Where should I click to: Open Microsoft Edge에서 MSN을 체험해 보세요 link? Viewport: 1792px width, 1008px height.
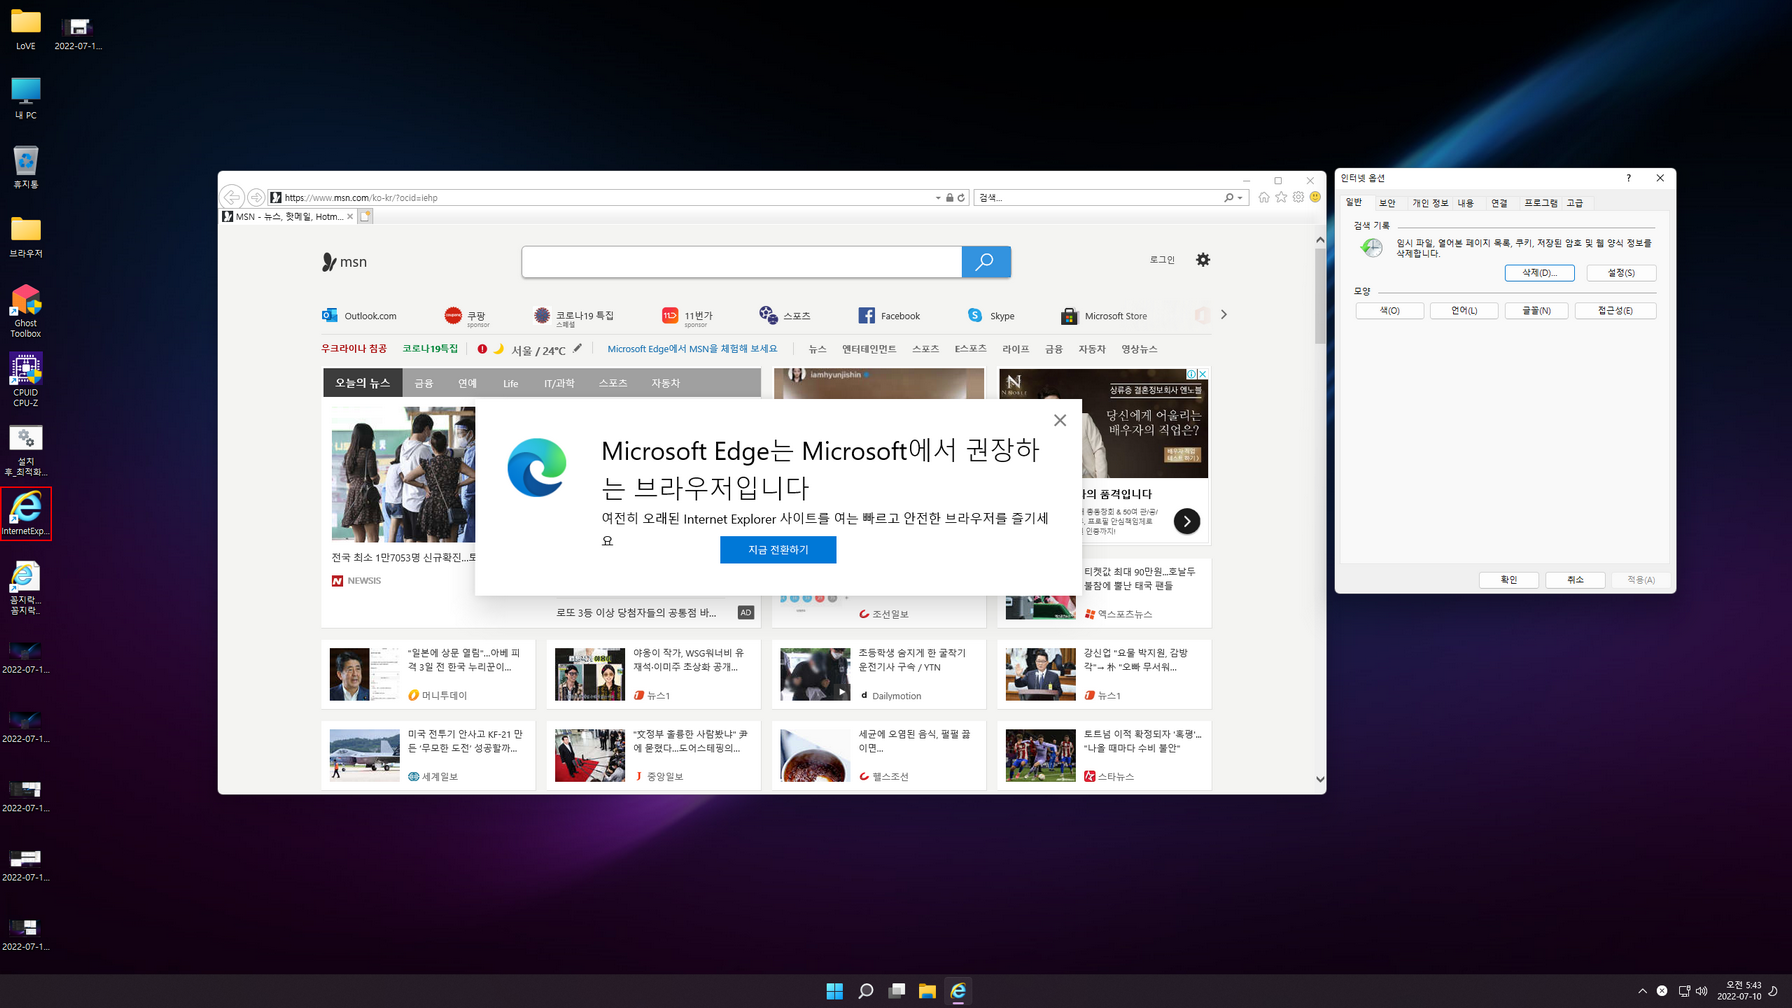pyautogui.click(x=692, y=349)
